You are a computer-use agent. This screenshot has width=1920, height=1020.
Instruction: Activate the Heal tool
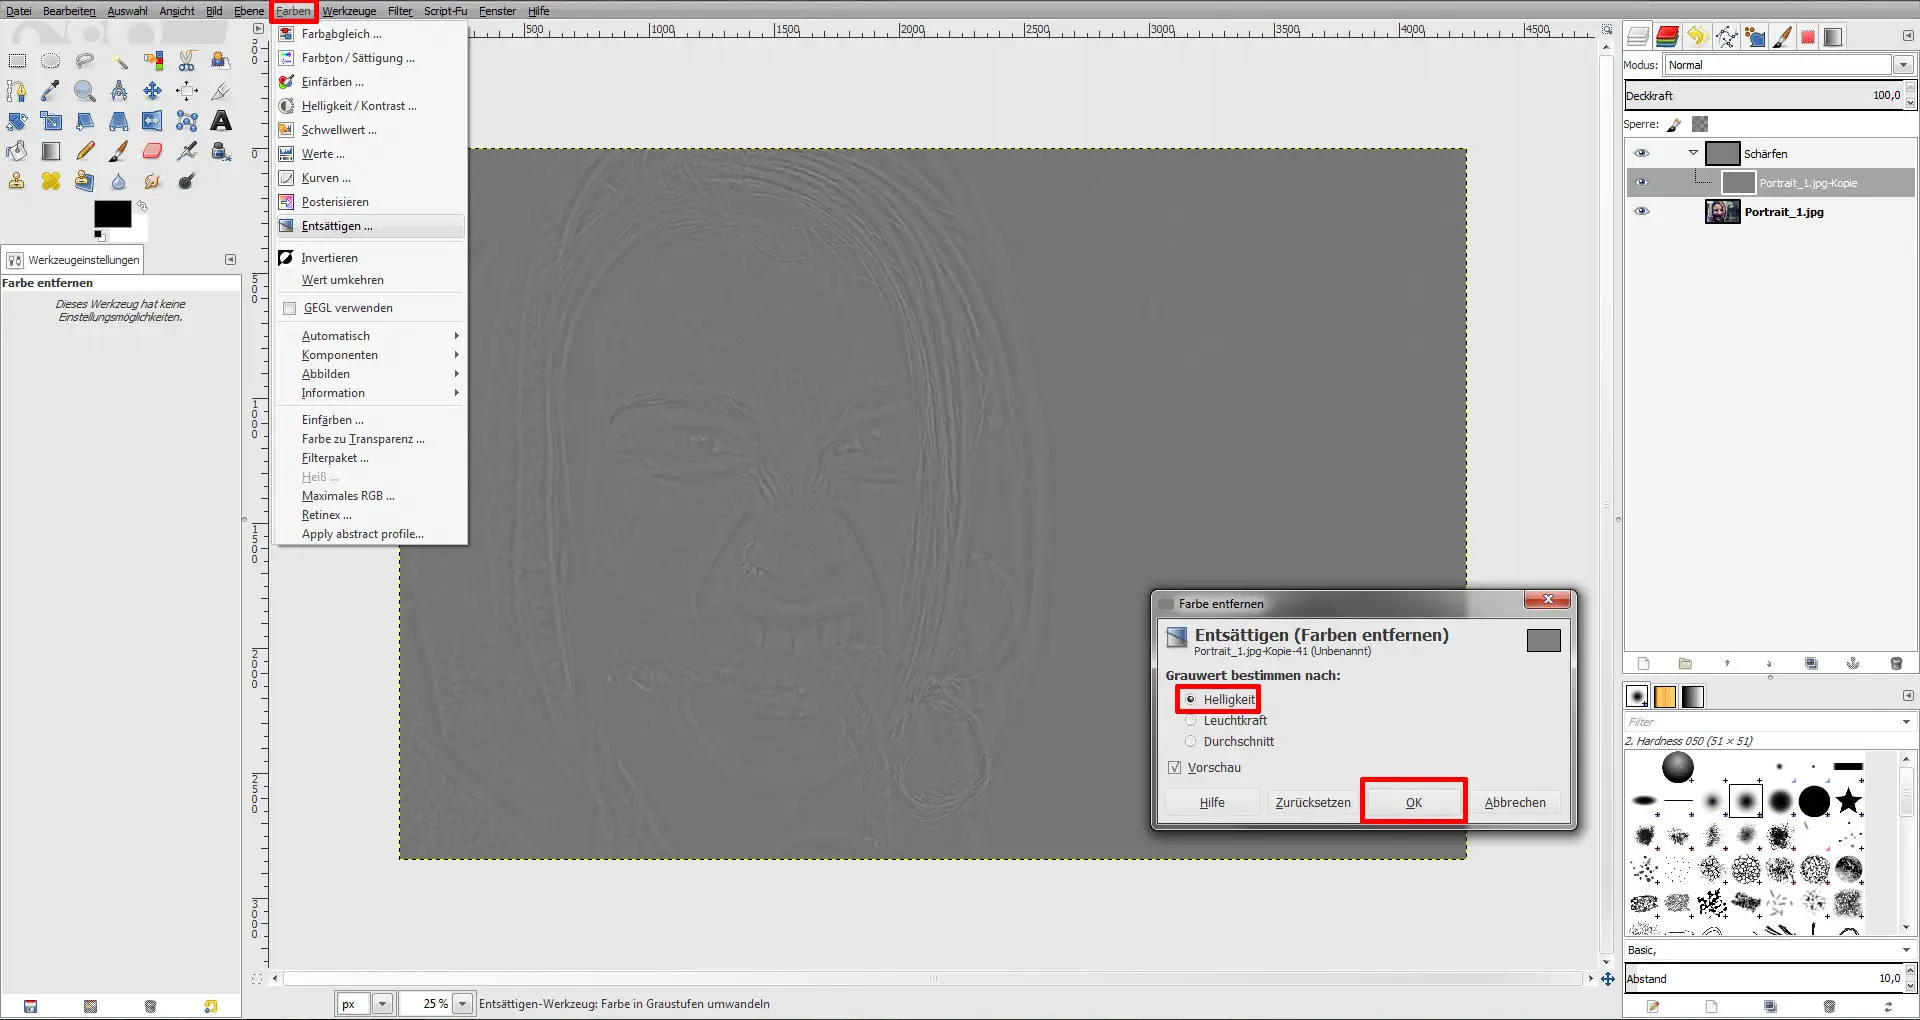tap(51, 181)
